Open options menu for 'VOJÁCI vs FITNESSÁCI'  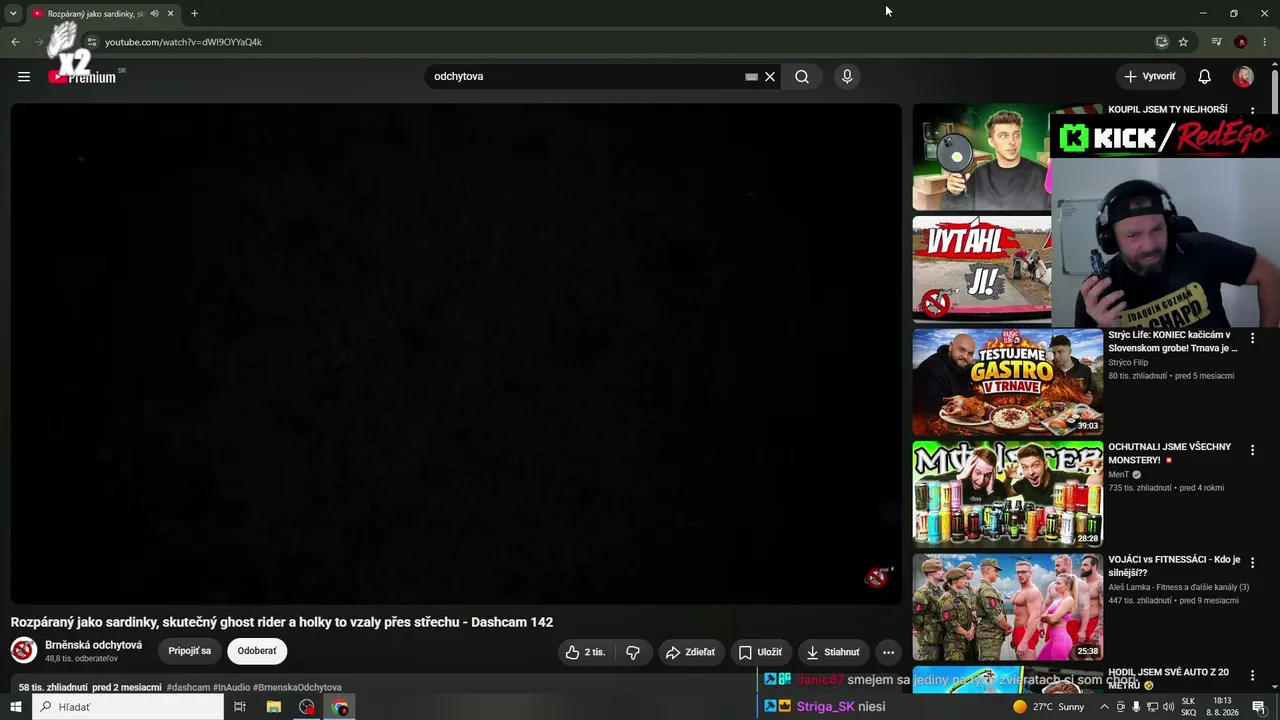click(x=1252, y=563)
